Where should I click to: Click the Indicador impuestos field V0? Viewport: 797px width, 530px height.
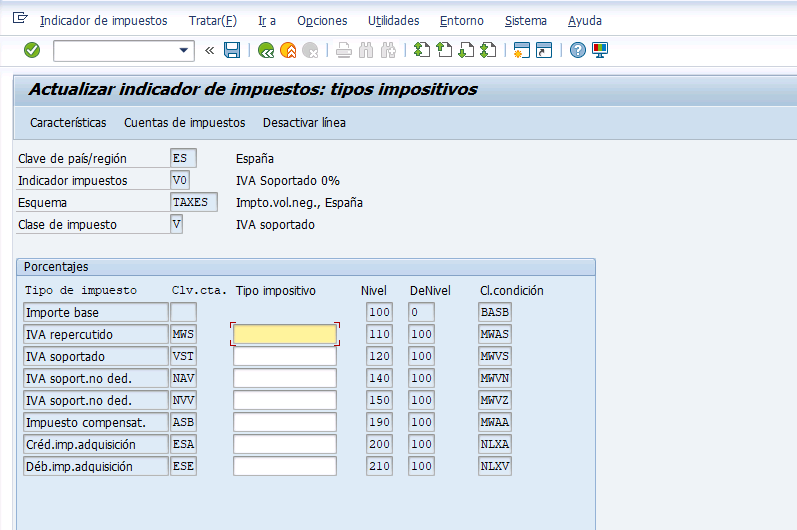tap(179, 180)
